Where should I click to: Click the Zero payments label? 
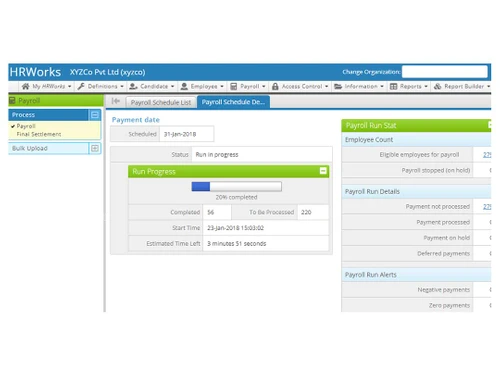tap(449, 306)
